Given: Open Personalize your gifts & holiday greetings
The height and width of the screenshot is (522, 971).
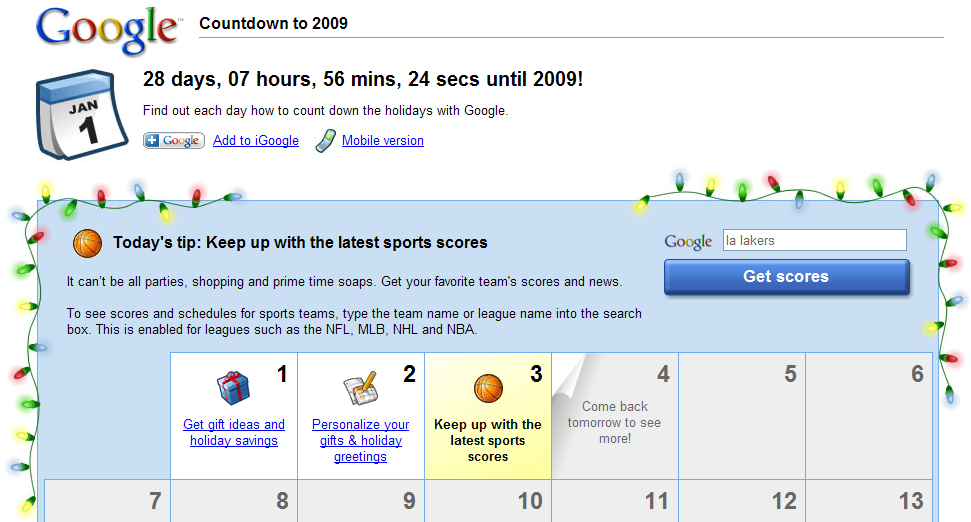Looking at the screenshot, I should 360,440.
